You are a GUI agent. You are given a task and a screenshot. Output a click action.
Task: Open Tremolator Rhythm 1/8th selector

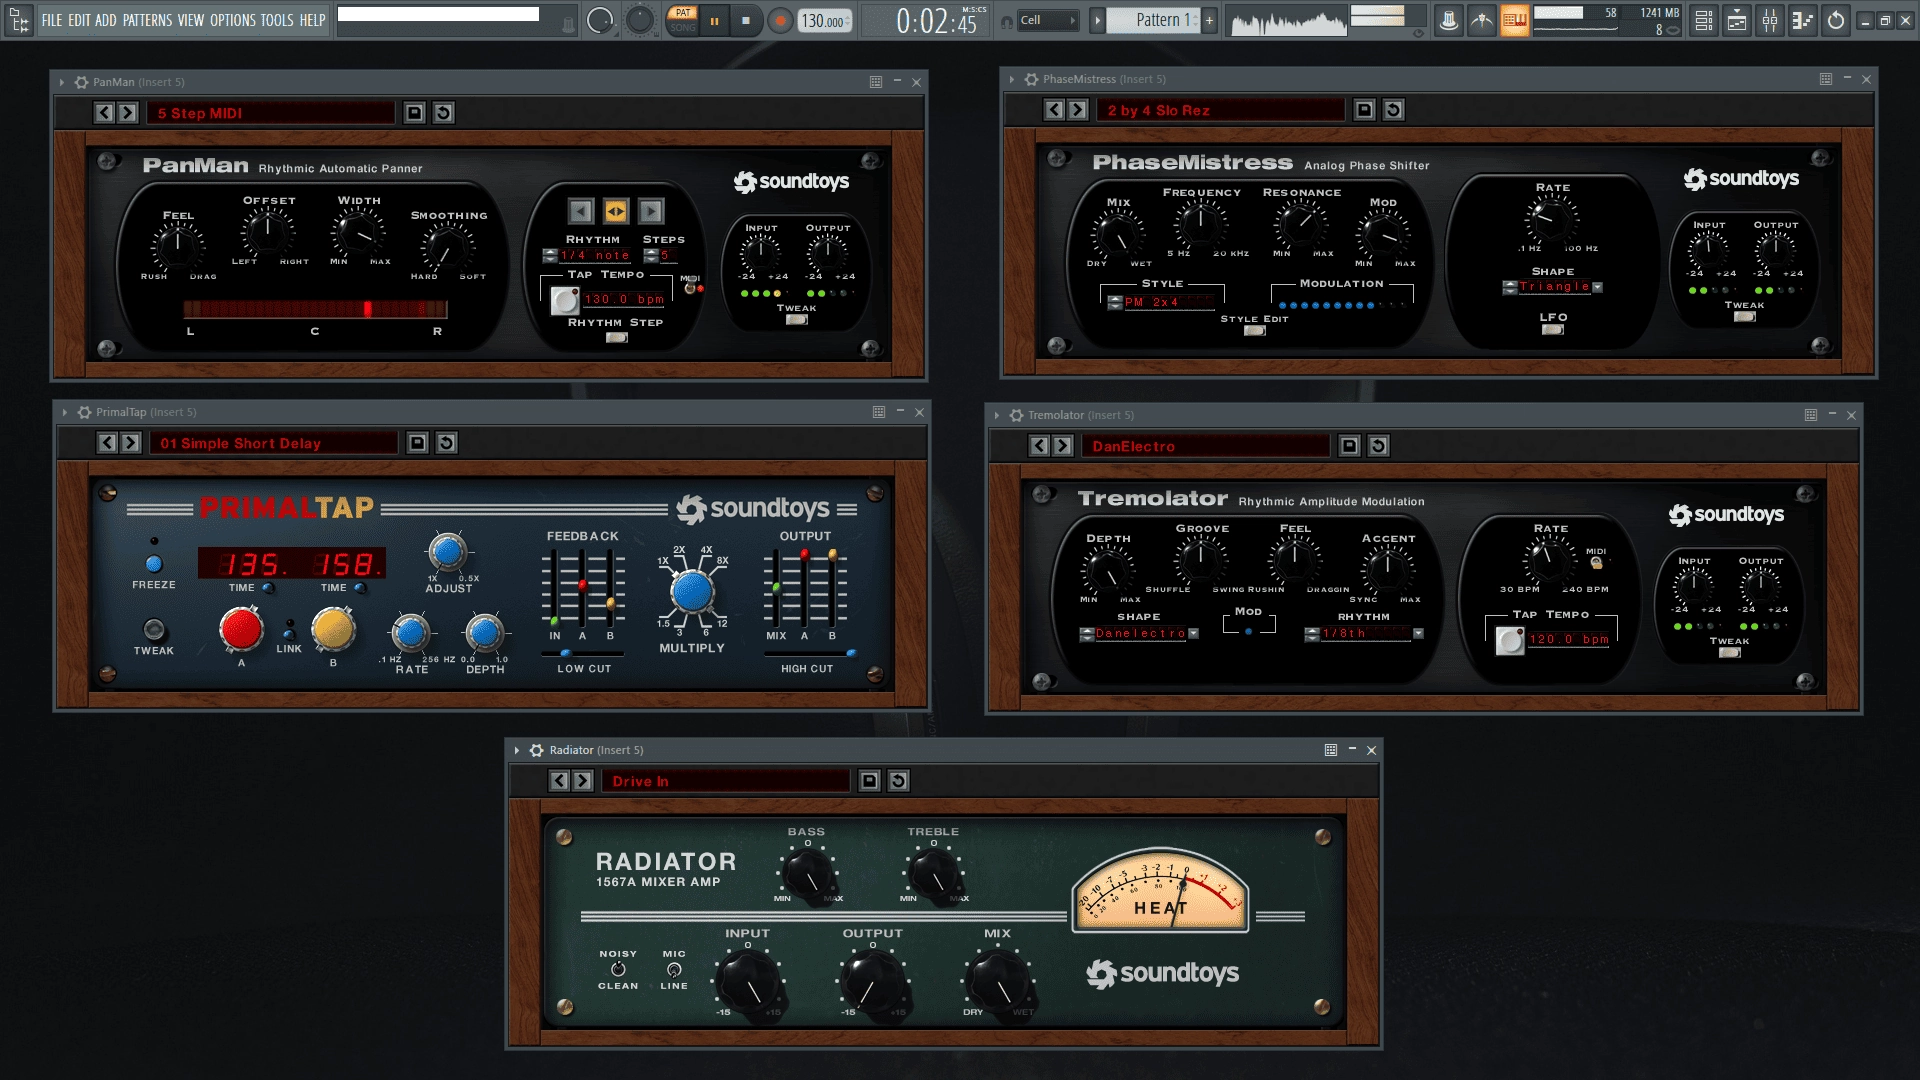point(1365,634)
